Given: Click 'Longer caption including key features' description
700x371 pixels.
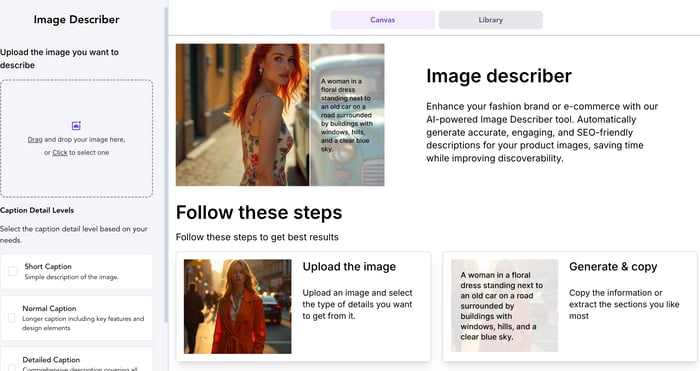Looking at the screenshot, I should pyautogui.click(x=83, y=323).
